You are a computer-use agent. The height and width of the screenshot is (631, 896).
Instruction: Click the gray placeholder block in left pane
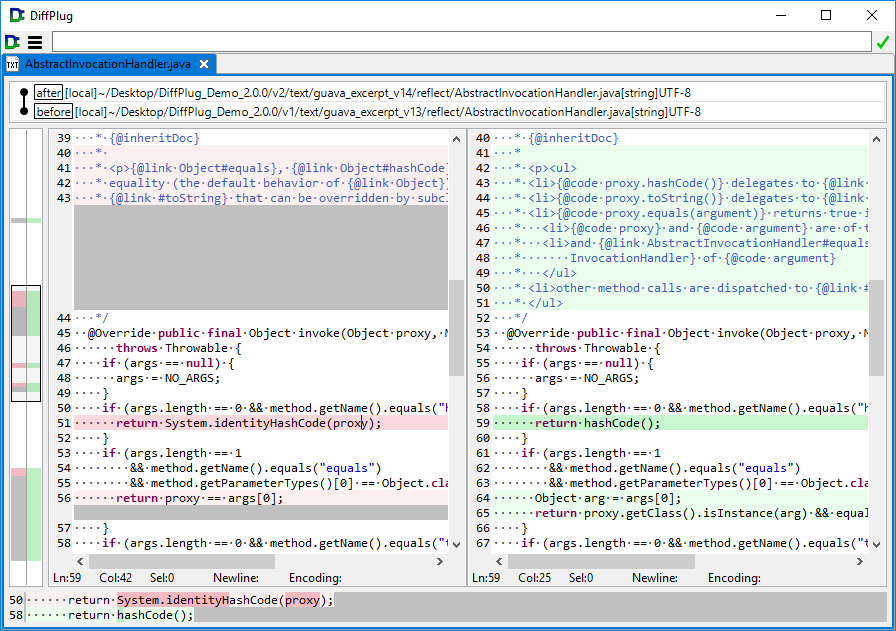[x=261, y=258]
